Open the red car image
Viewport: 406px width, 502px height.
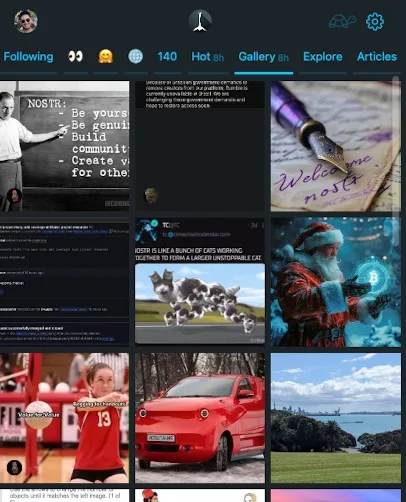point(200,418)
